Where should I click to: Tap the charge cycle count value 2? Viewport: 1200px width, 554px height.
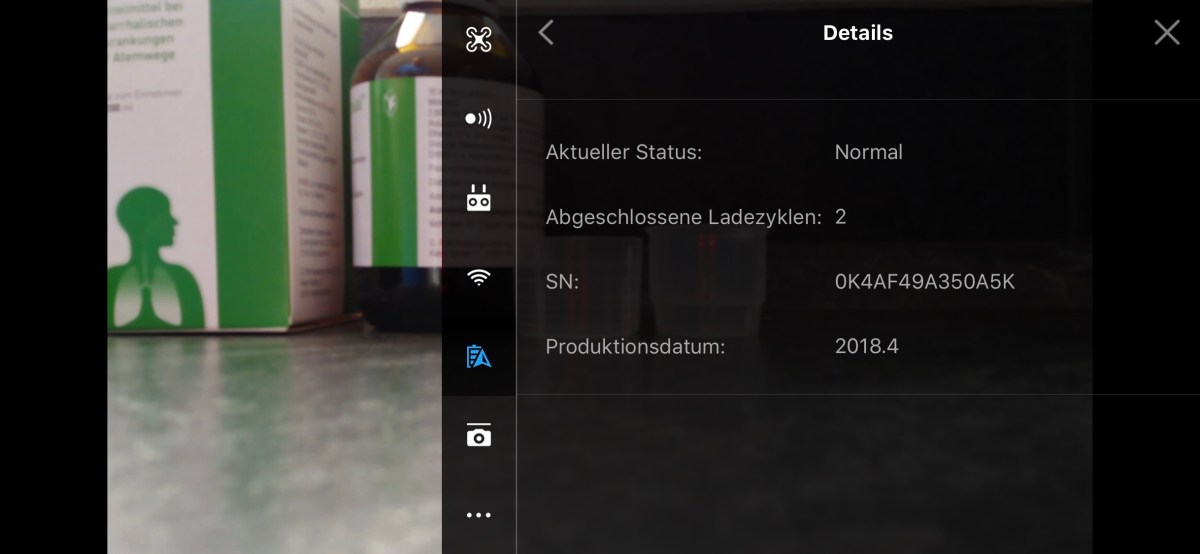click(840, 217)
